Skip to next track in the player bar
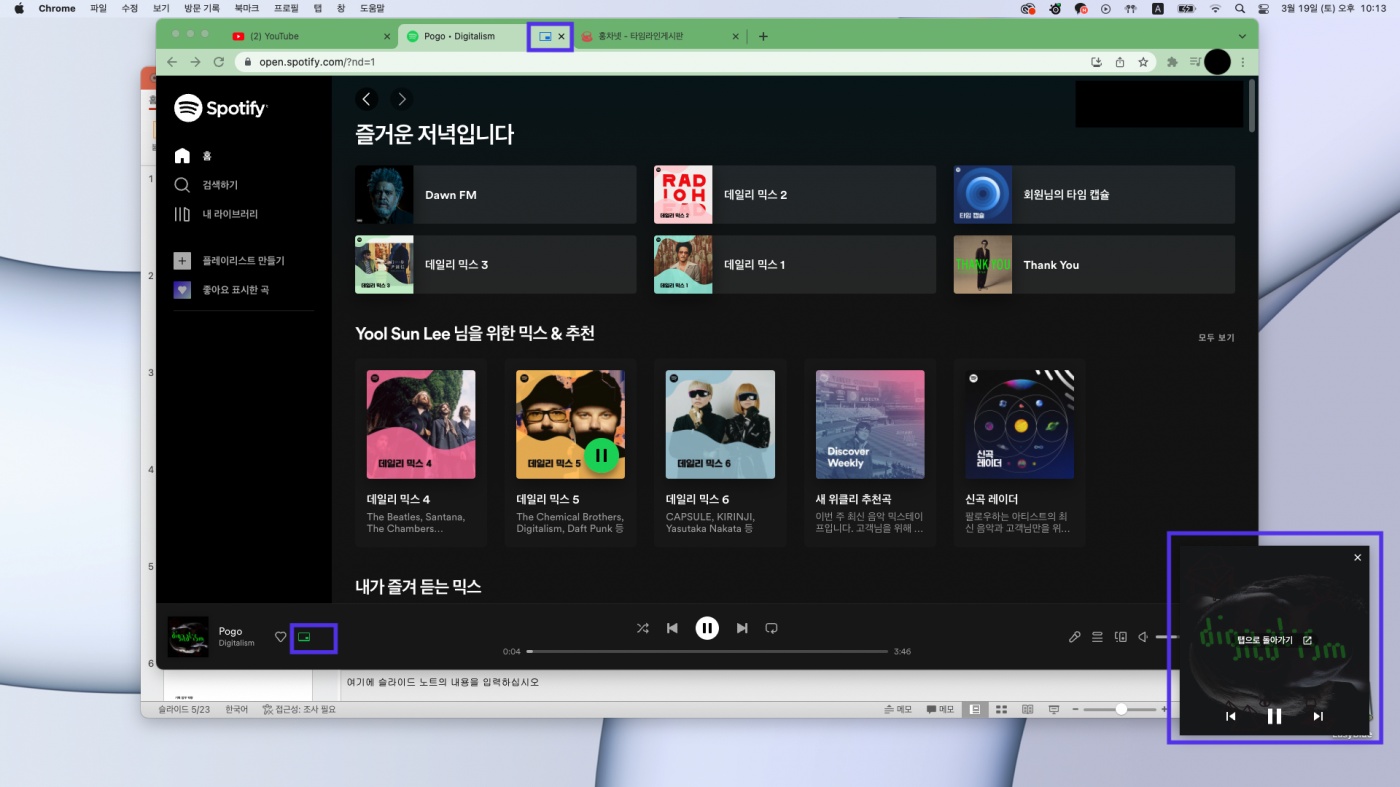Screen dimensions: 1400x787 click(x=742, y=628)
